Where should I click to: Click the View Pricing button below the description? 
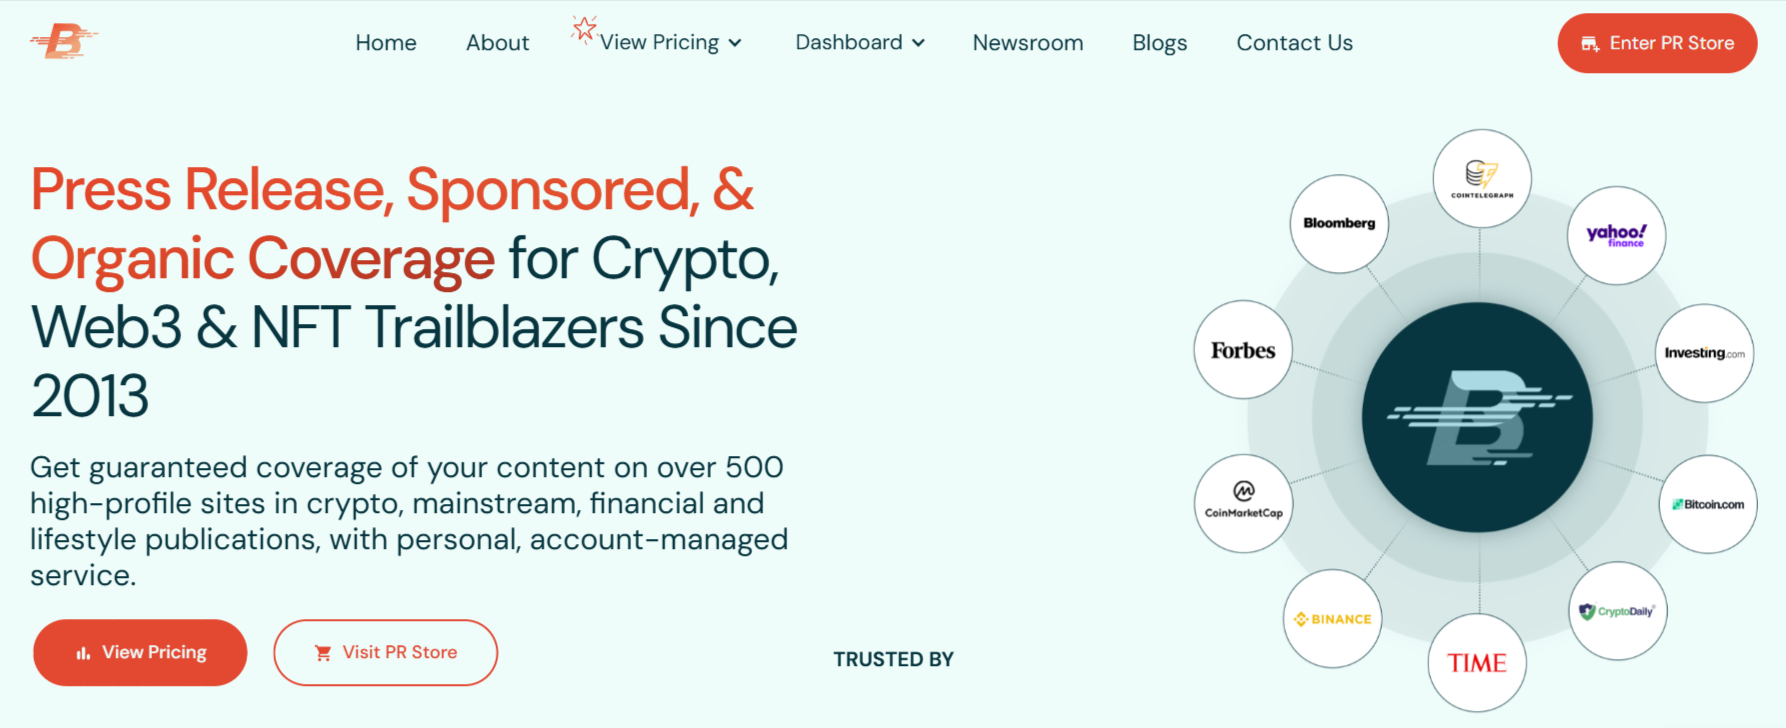pyautogui.click(x=139, y=652)
